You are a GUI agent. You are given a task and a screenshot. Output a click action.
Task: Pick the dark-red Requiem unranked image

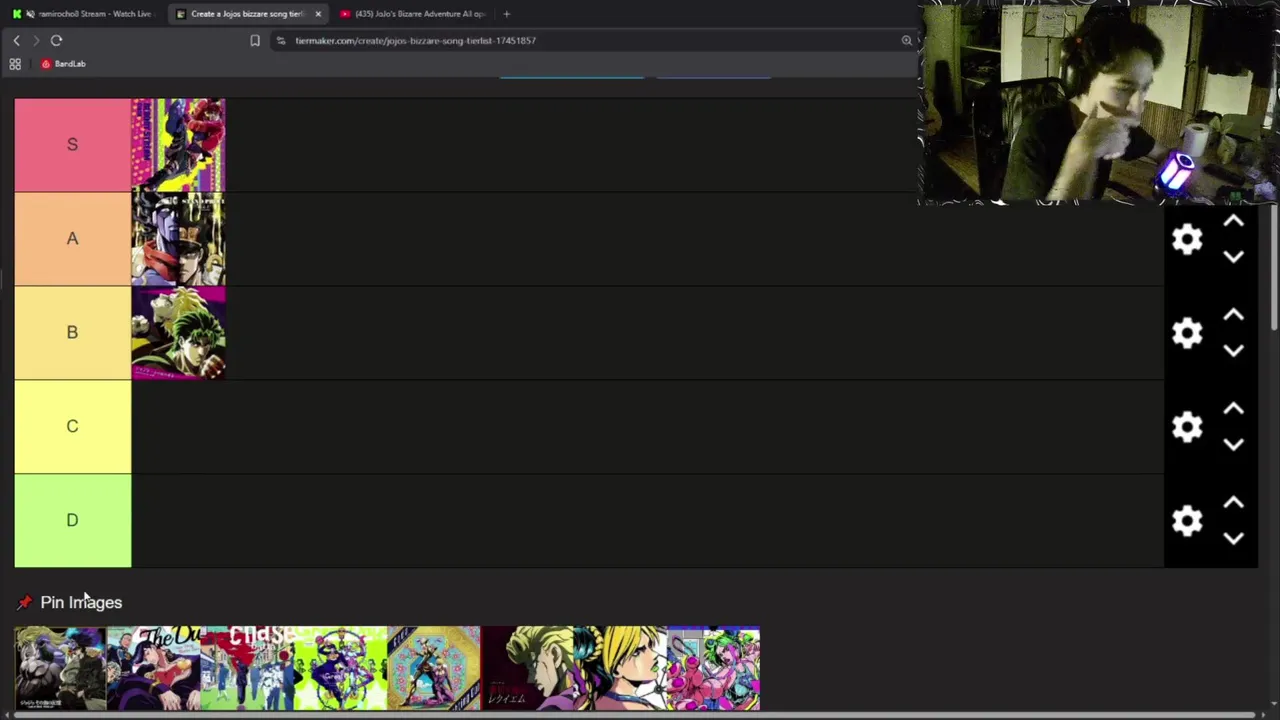click(x=527, y=668)
